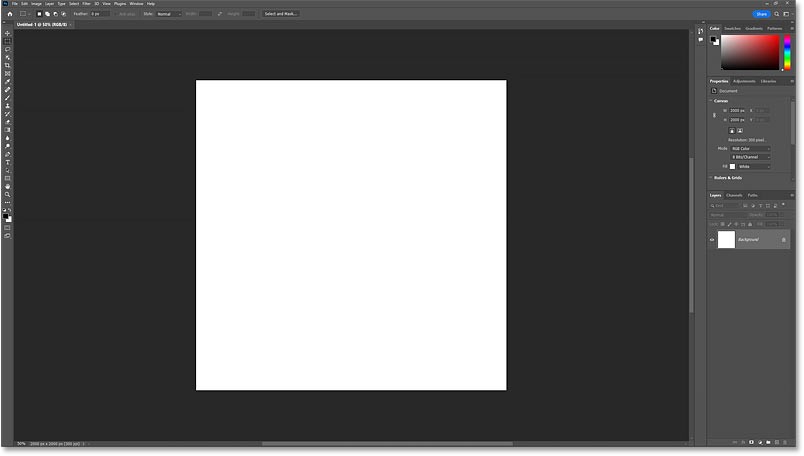Select the Lasso tool
Viewport: 804px width, 456px height.
pyautogui.click(x=8, y=49)
